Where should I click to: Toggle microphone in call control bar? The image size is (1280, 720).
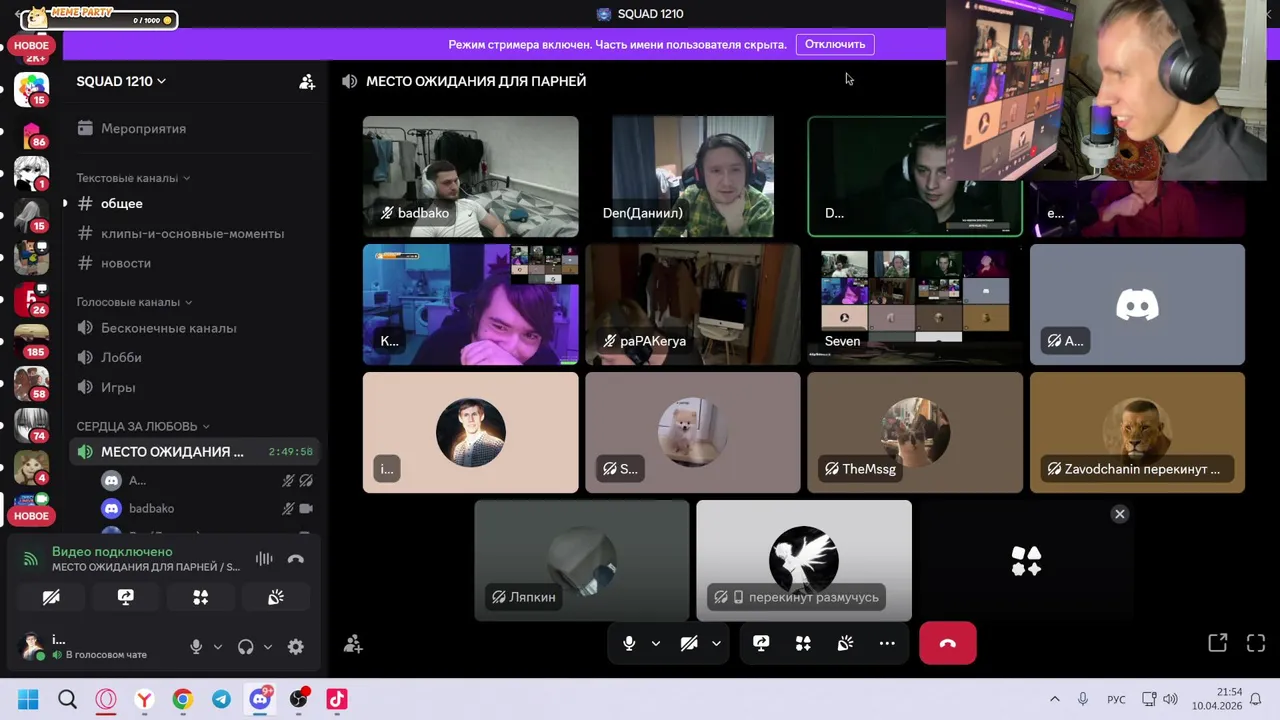tap(629, 643)
